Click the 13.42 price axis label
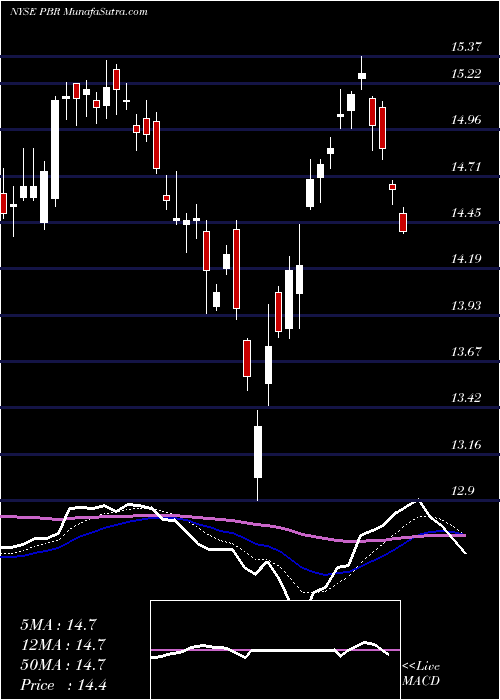The height and width of the screenshot is (700, 500). pos(466,397)
